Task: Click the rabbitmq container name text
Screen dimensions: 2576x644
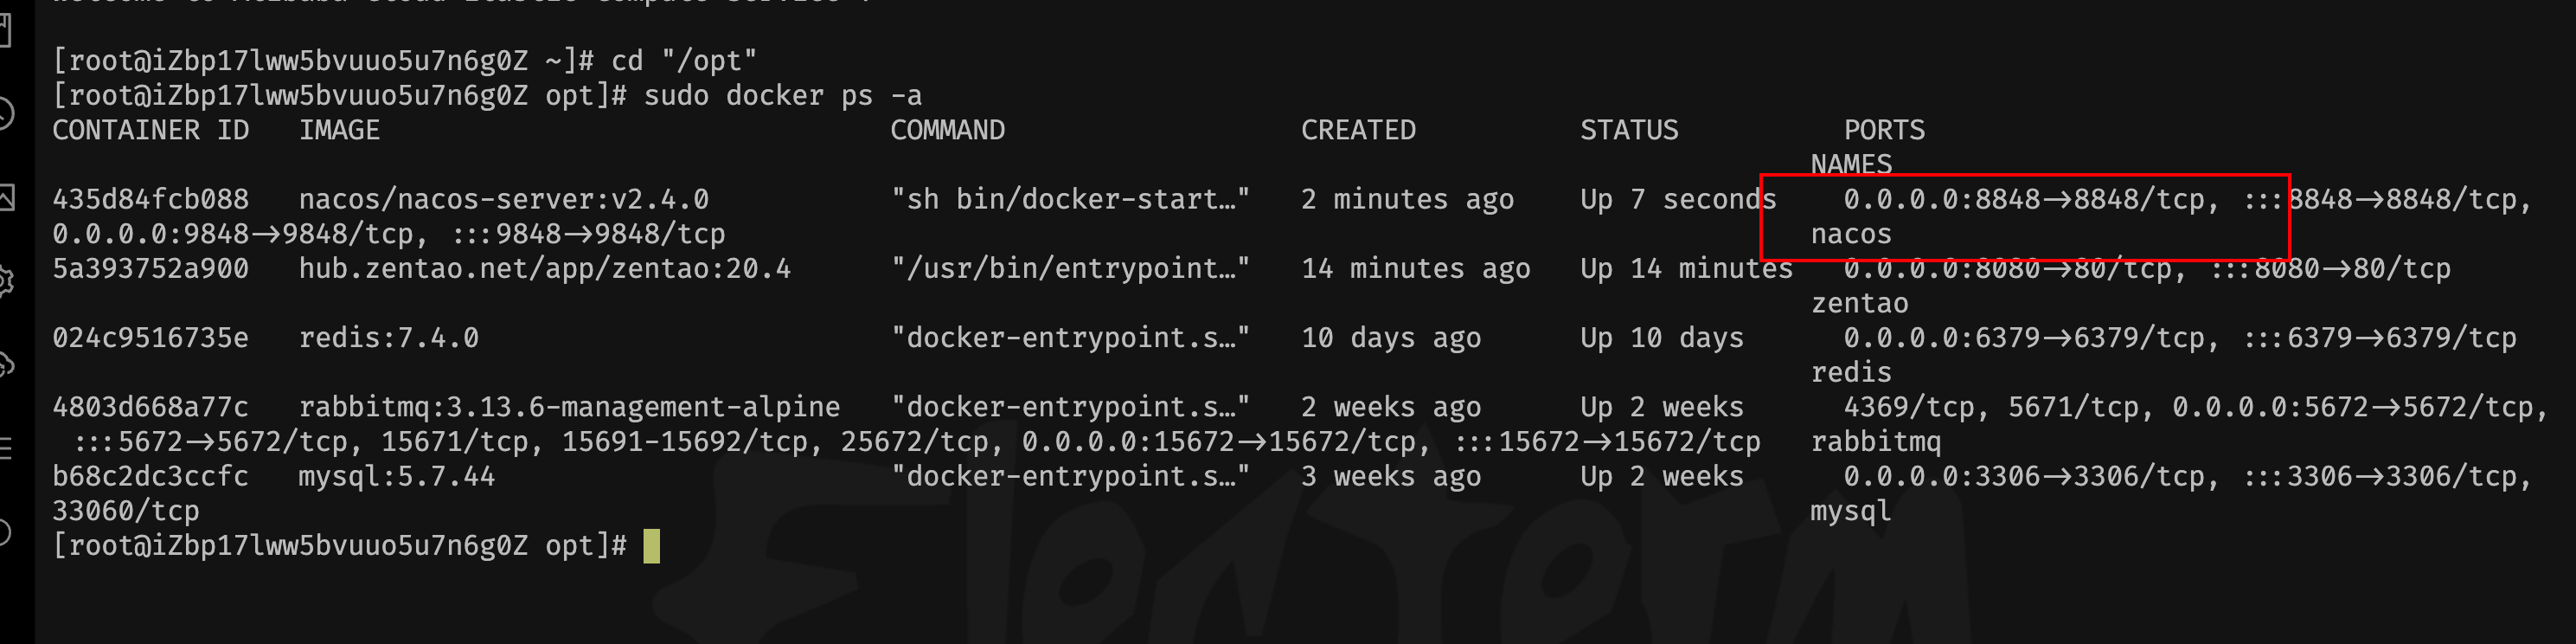Action: pos(1875,442)
